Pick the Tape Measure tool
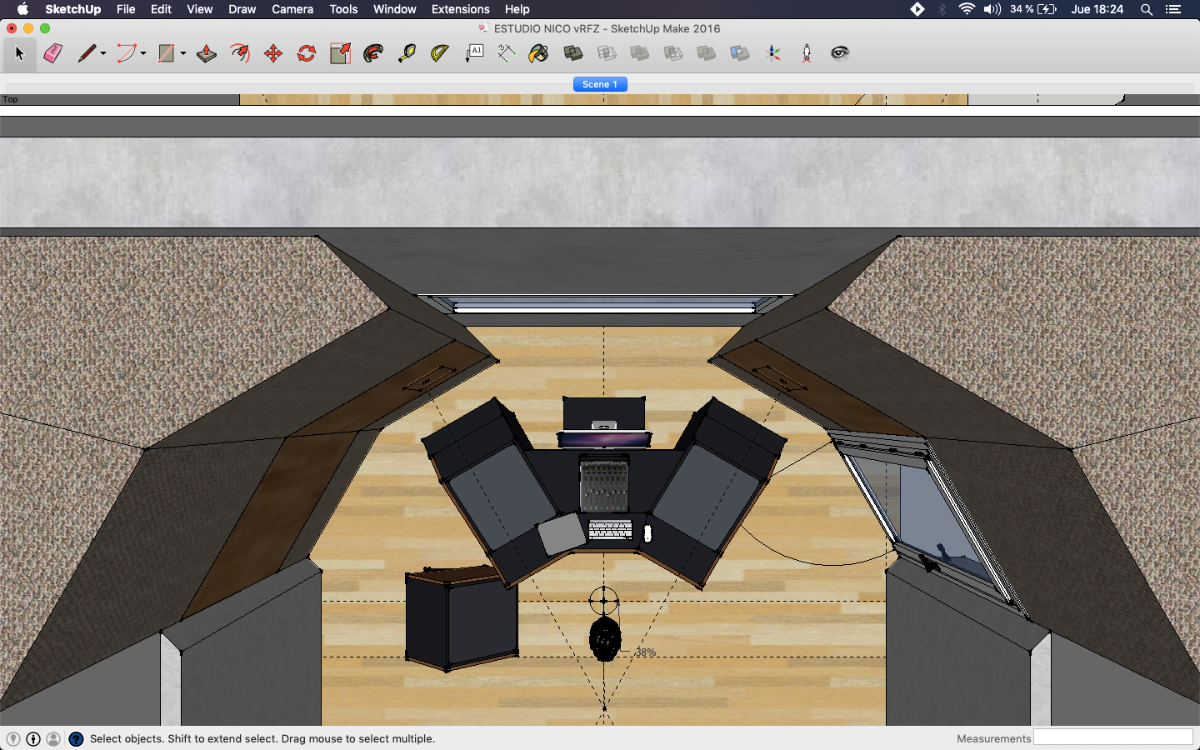 [406, 53]
